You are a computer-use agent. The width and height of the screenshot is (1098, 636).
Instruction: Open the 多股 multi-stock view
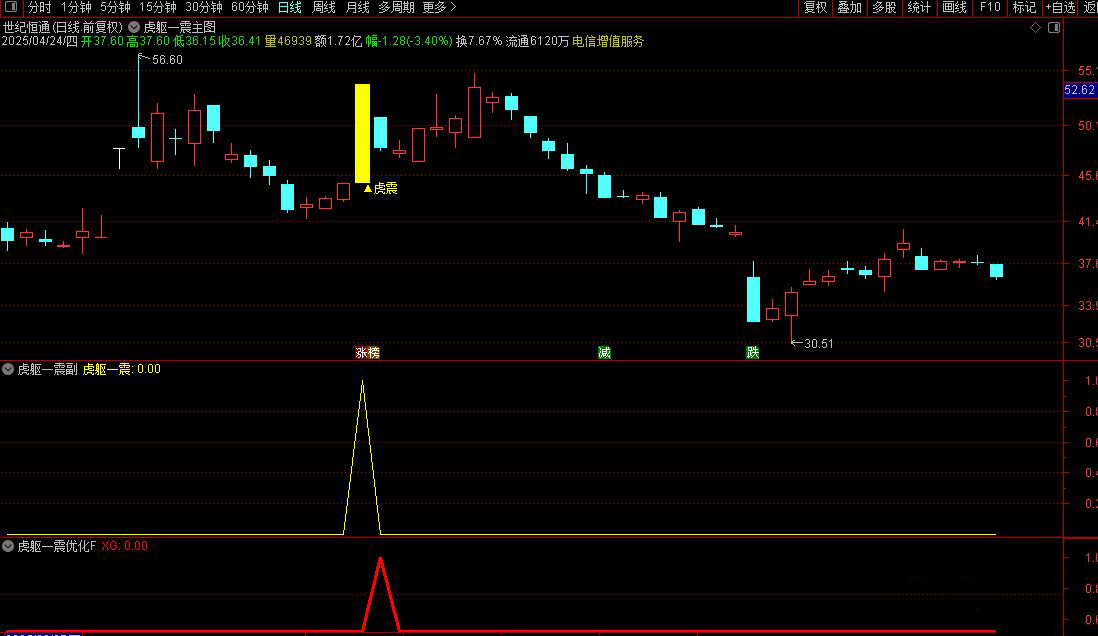point(884,7)
